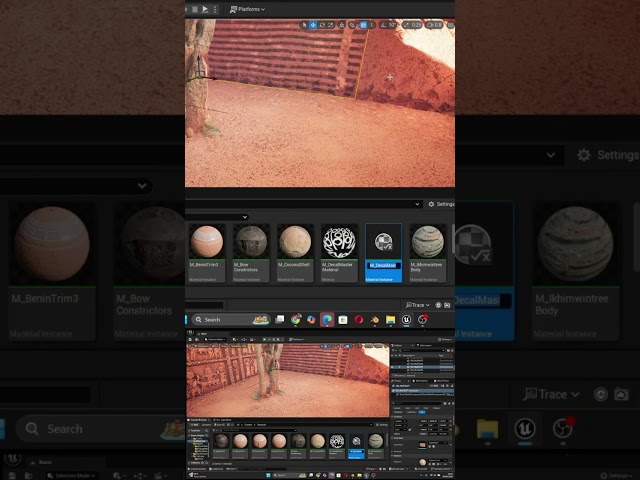
Task: Open Opera browser from the taskbar
Action: tap(359, 320)
